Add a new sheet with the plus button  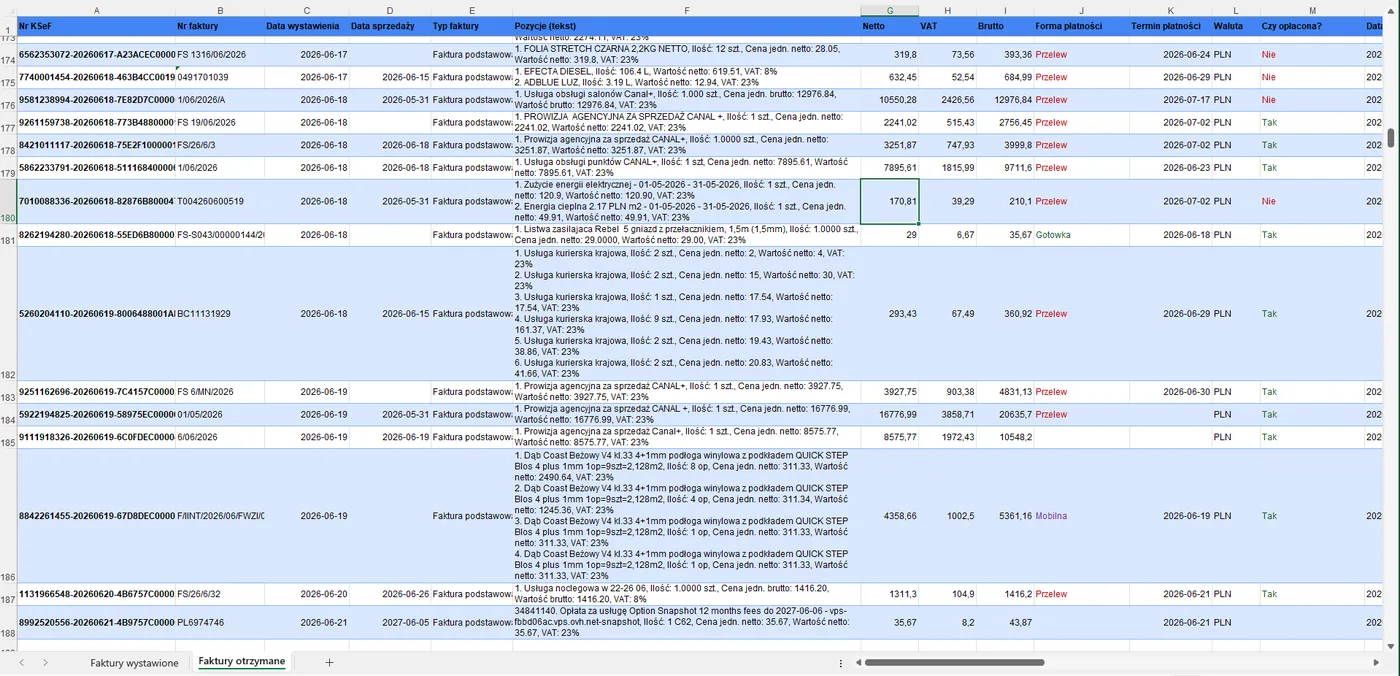click(329, 663)
